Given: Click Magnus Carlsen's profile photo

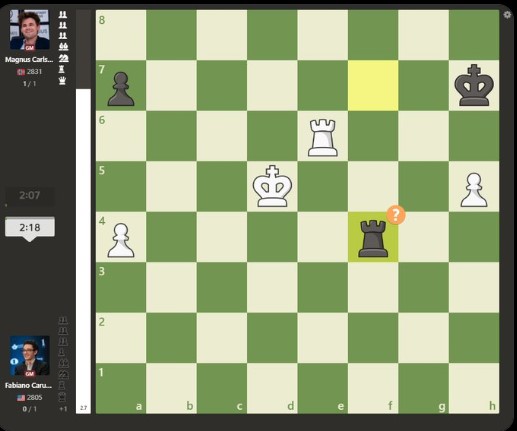Looking at the screenshot, I should 30,30.
